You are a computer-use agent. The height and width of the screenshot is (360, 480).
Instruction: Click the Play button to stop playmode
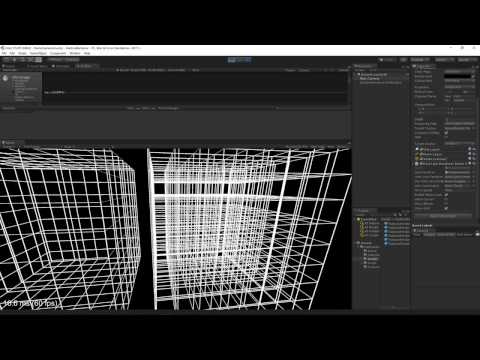click(x=232, y=60)
